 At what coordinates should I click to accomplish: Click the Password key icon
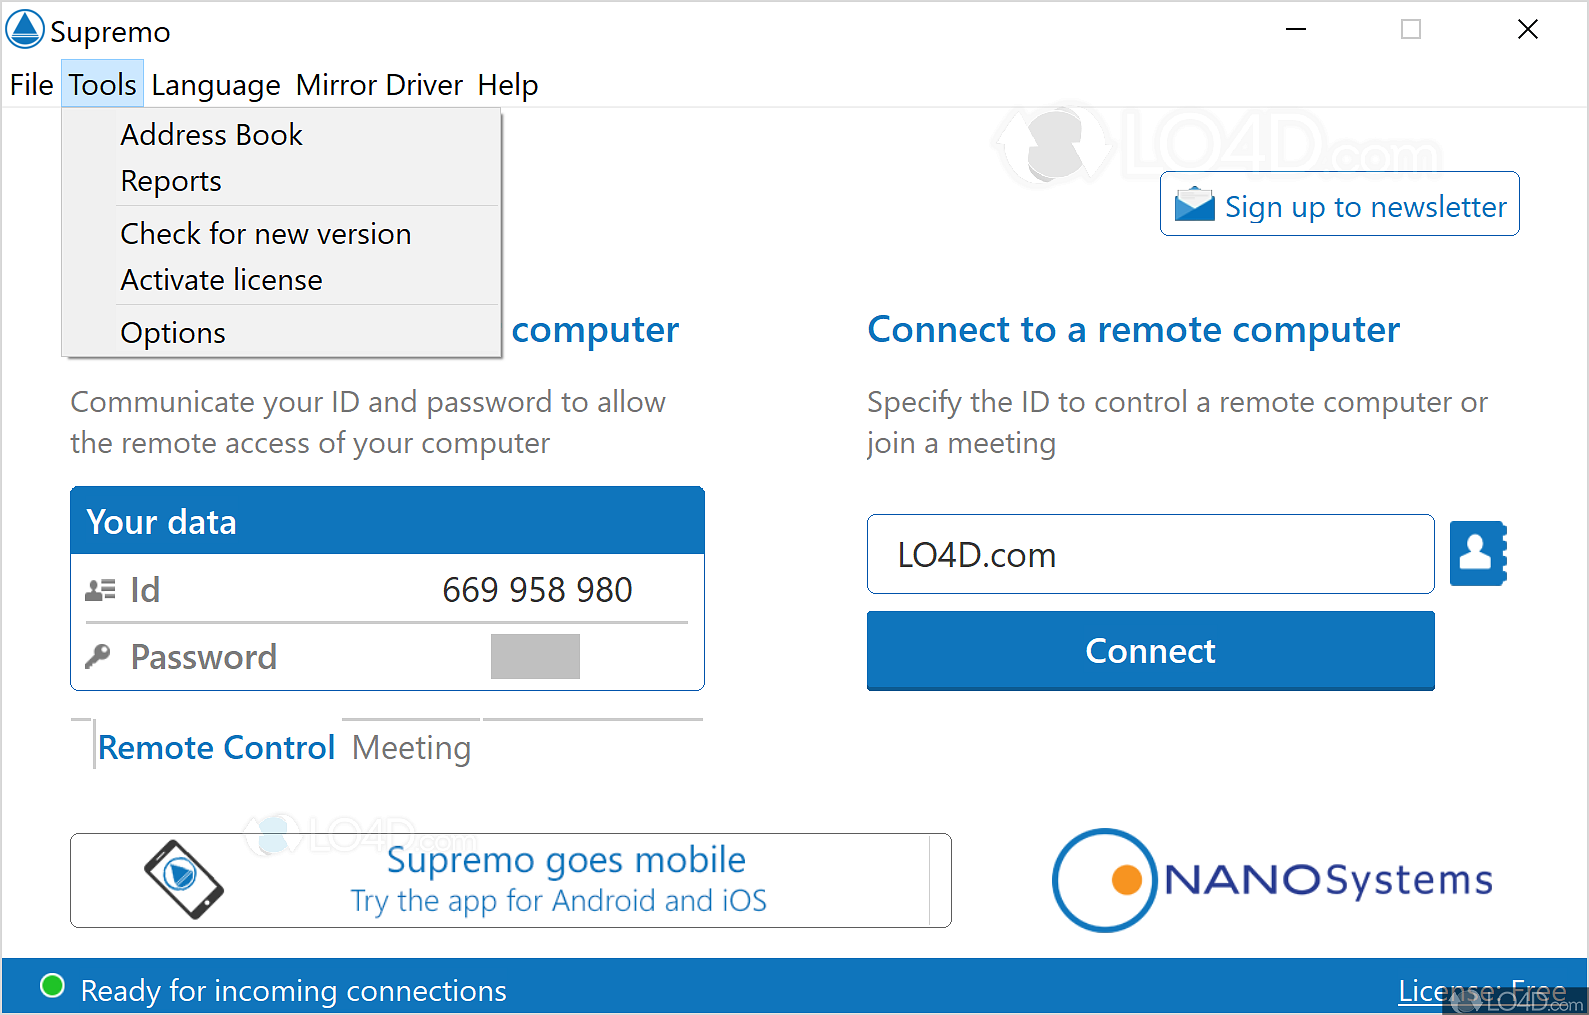click(x=98, y=656)
